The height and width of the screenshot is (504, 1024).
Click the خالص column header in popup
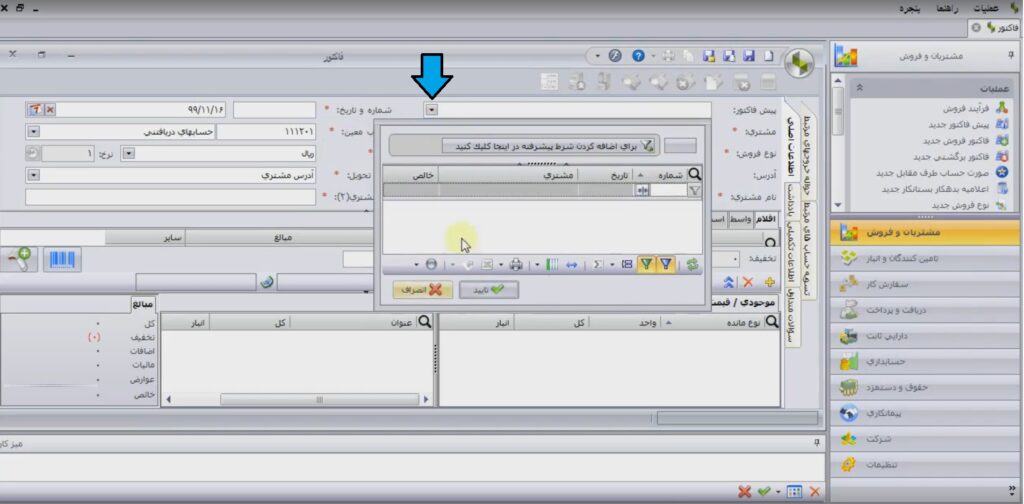(x=411, y=174)
